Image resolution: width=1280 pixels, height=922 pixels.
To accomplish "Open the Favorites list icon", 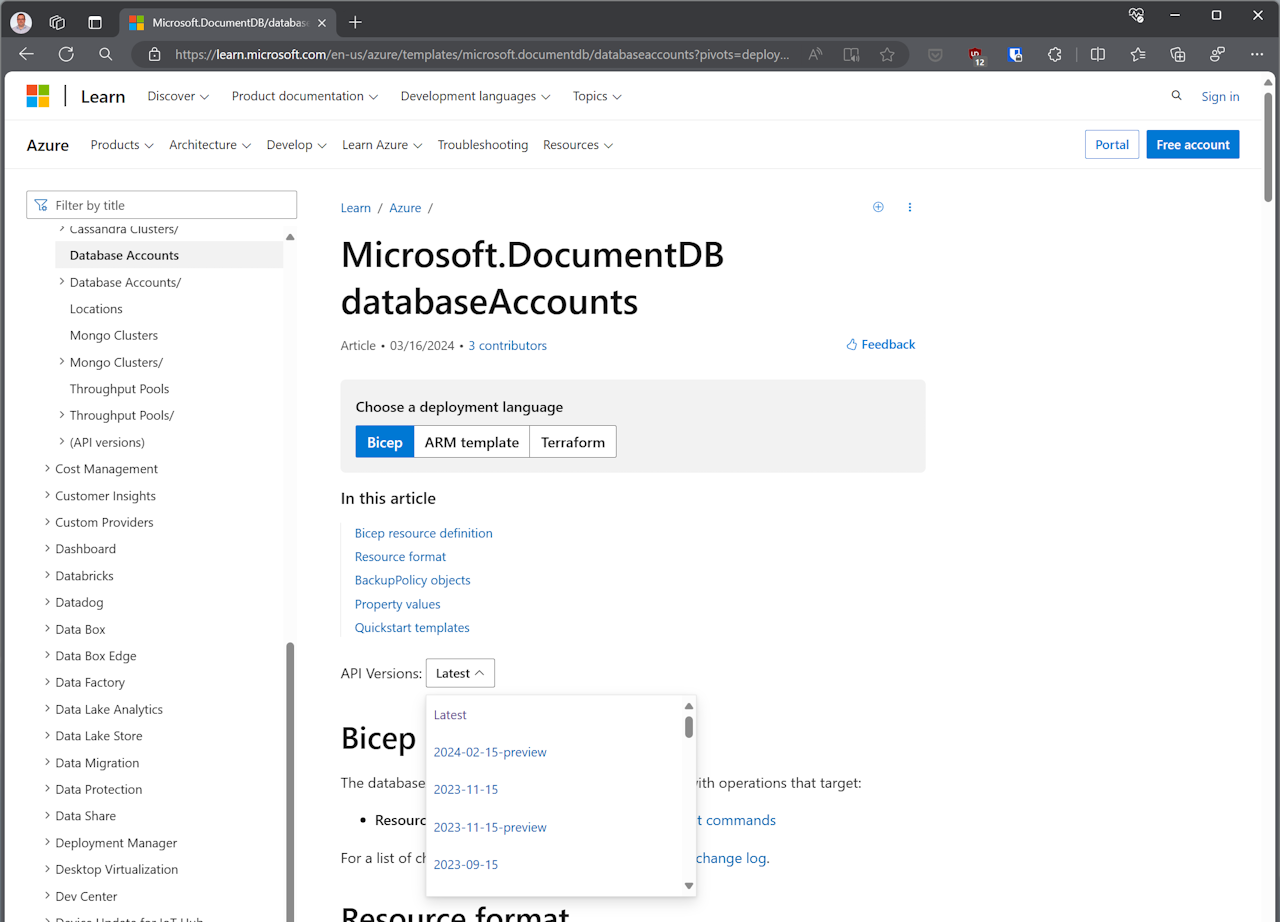I will point(1137,55).
